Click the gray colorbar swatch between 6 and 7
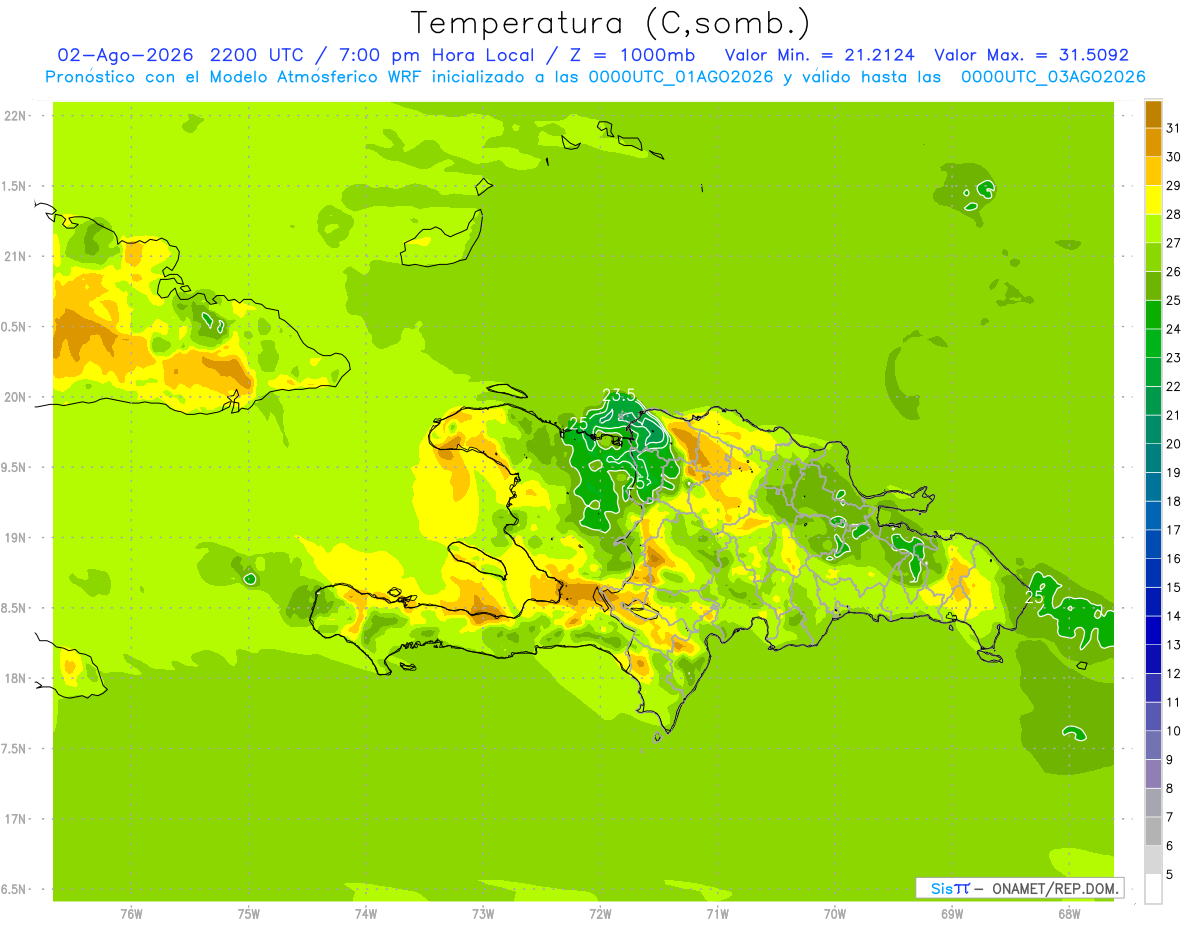The image size is (1200, 927). coord(1153,831)
